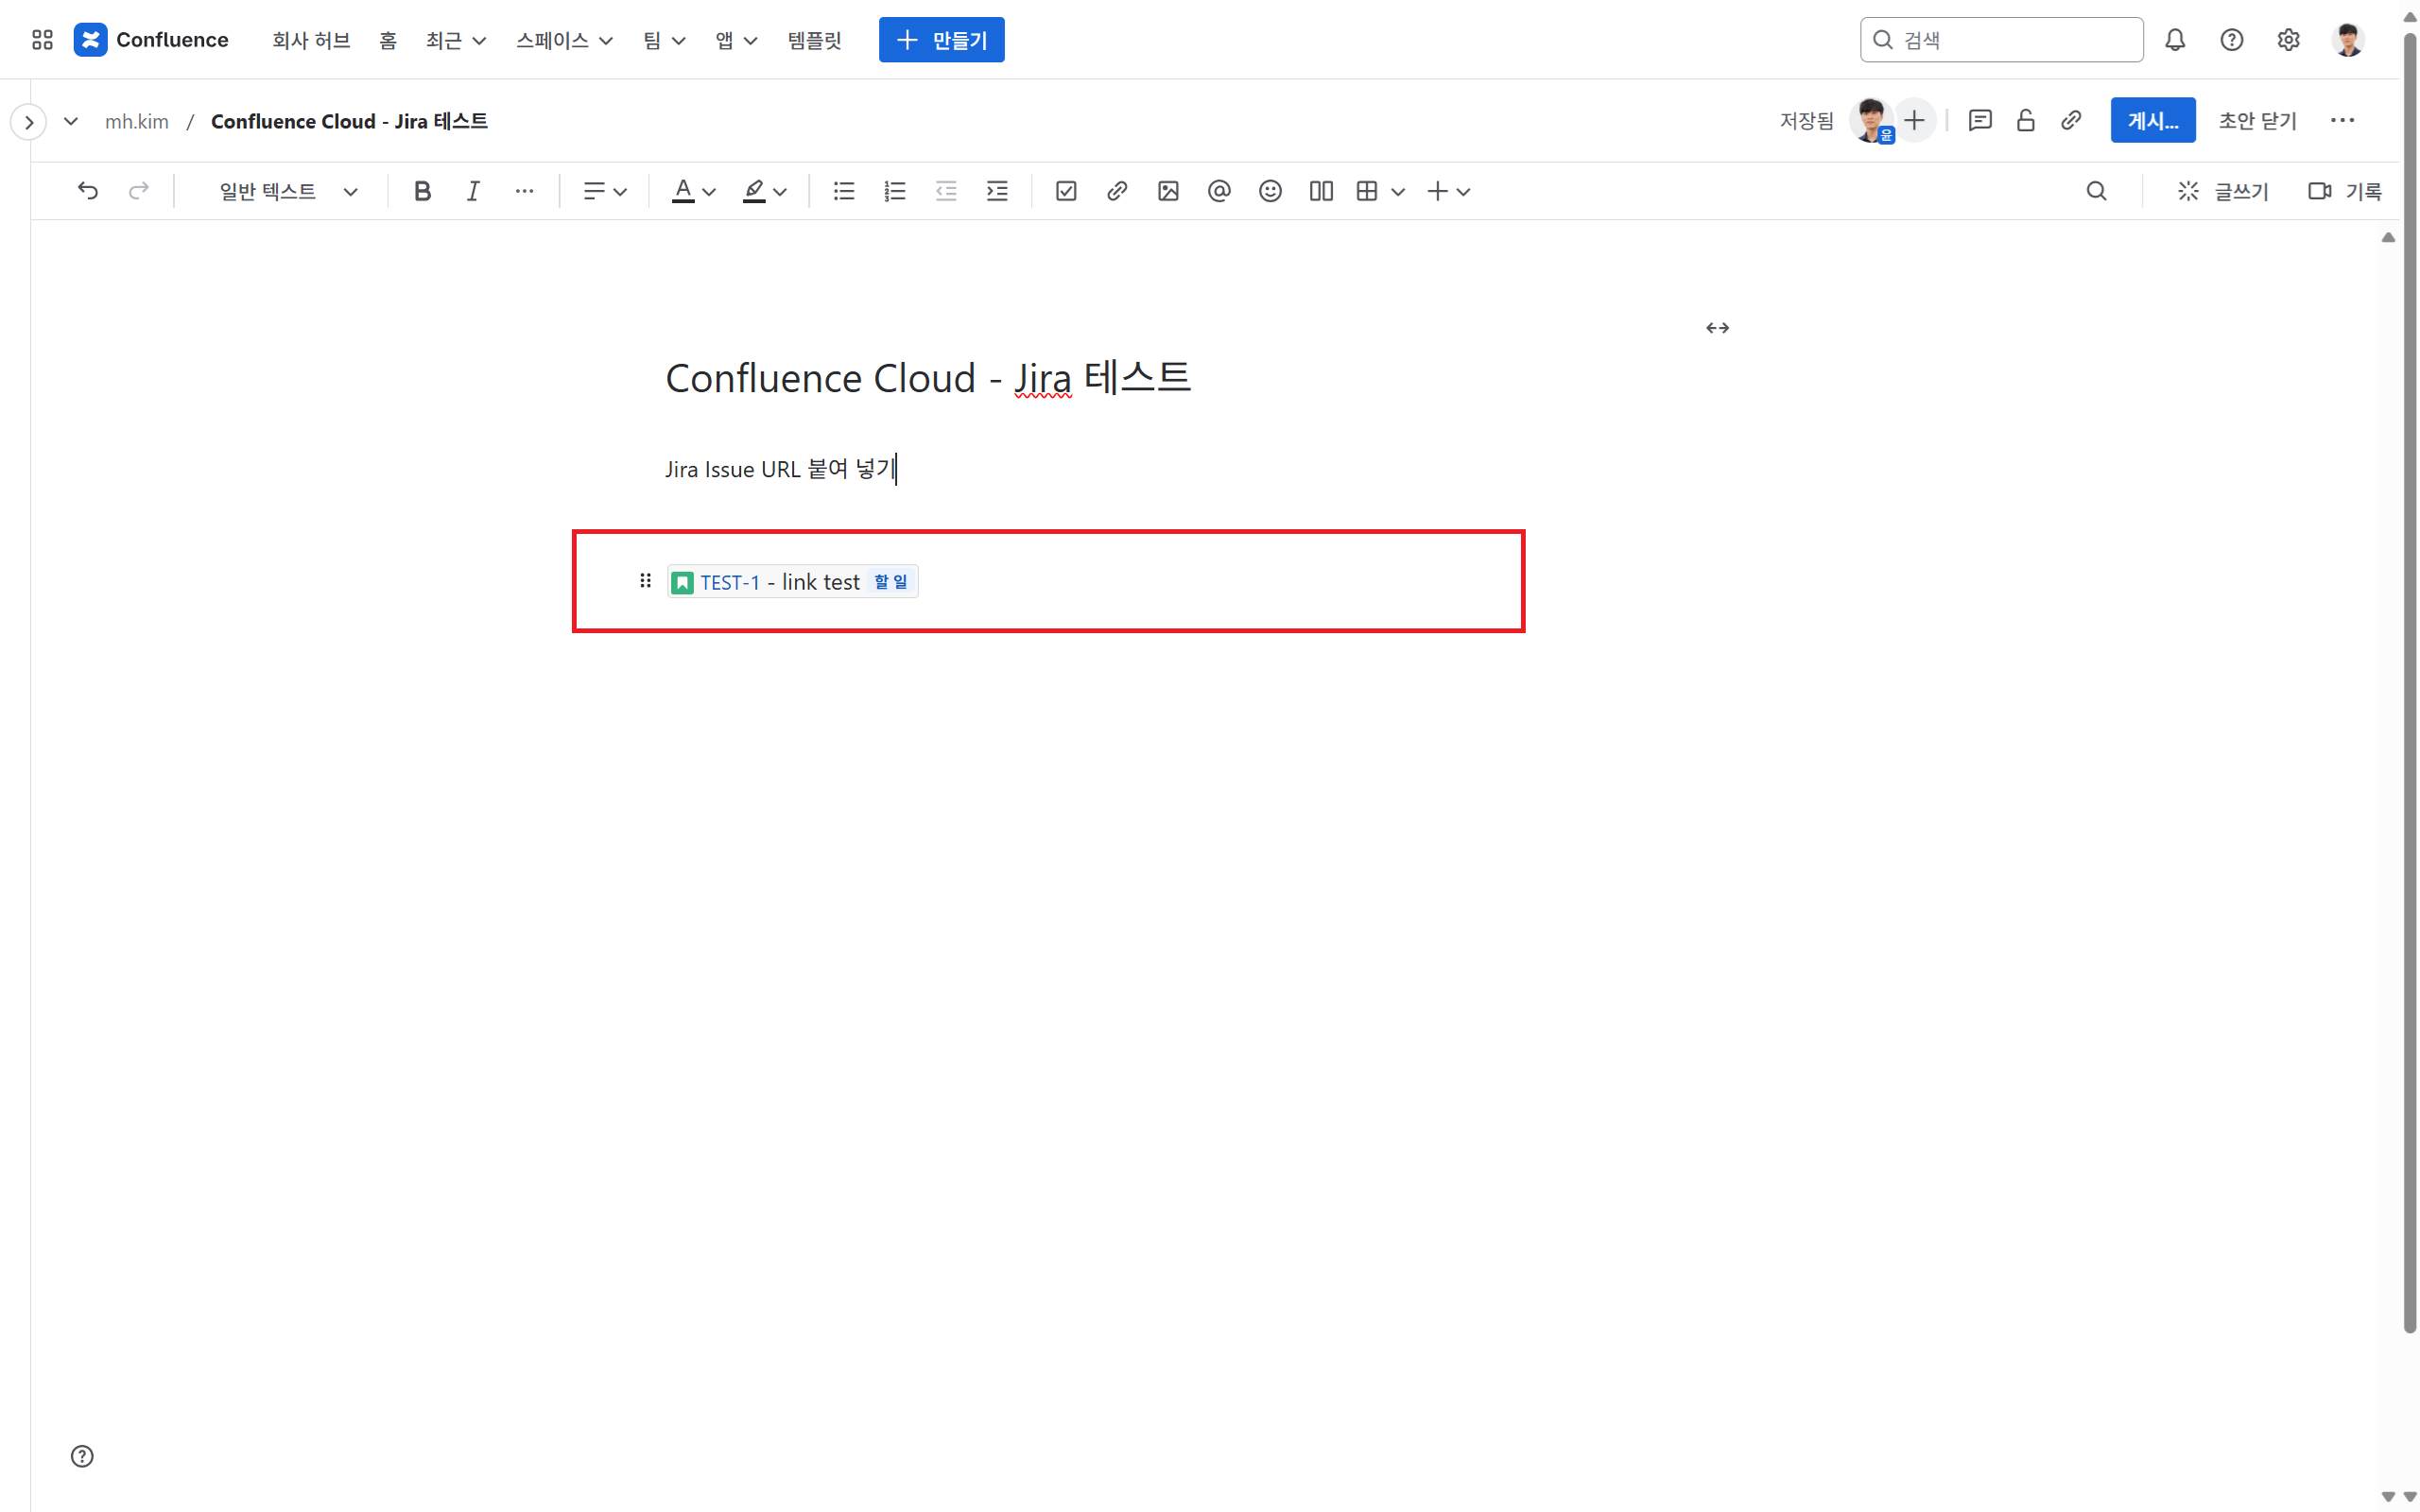Open the more actions ellipsis menu
Viewport: 2420px width, 1512px height.
click(x=2342, y=121)
